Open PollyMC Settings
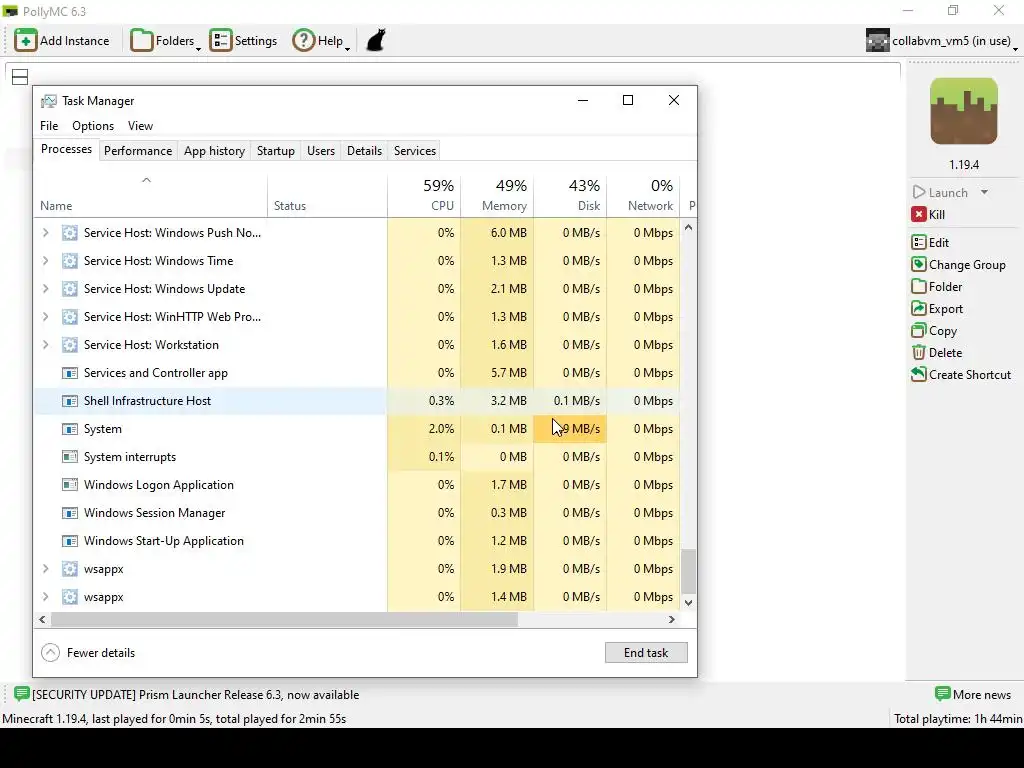 [x=244, y=40]
